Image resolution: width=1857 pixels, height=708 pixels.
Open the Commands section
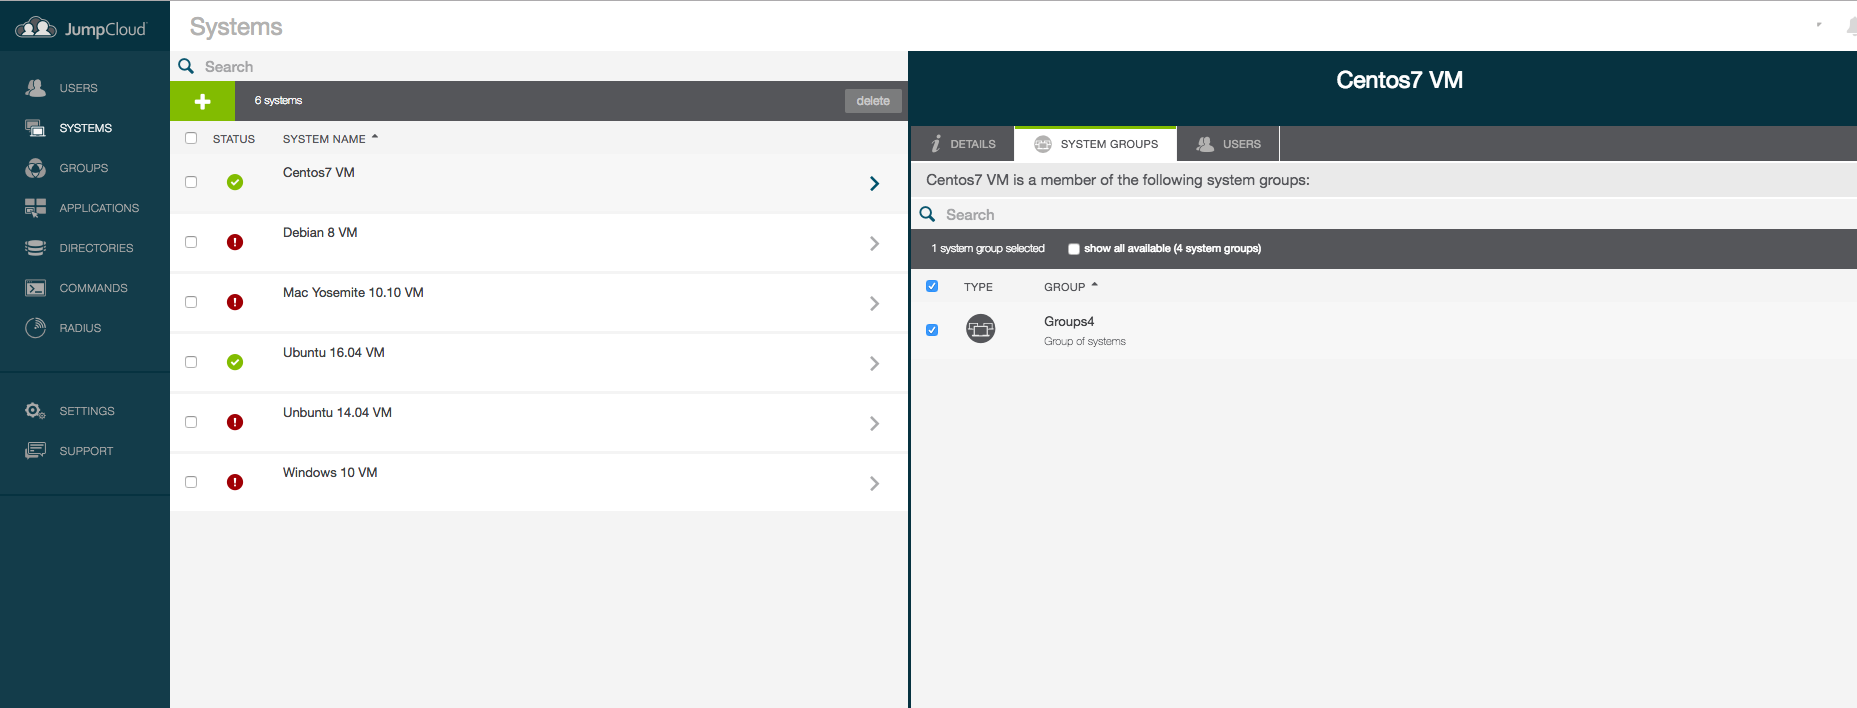[x=92, y=288]
